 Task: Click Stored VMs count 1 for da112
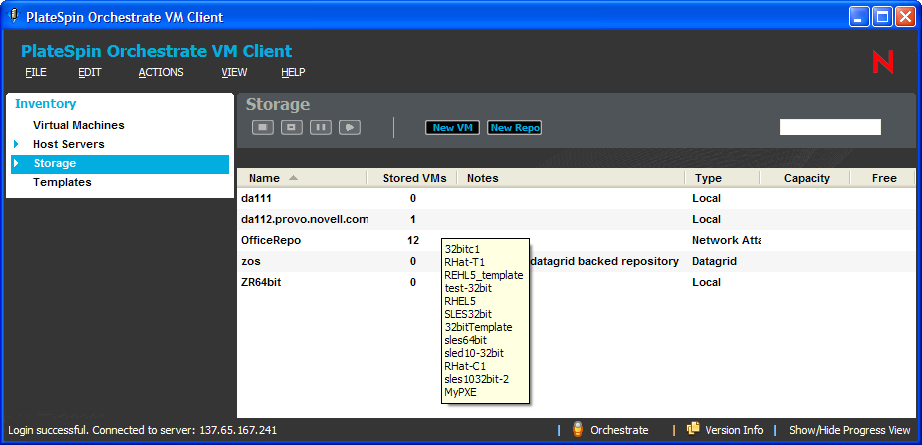click(413, 219)
